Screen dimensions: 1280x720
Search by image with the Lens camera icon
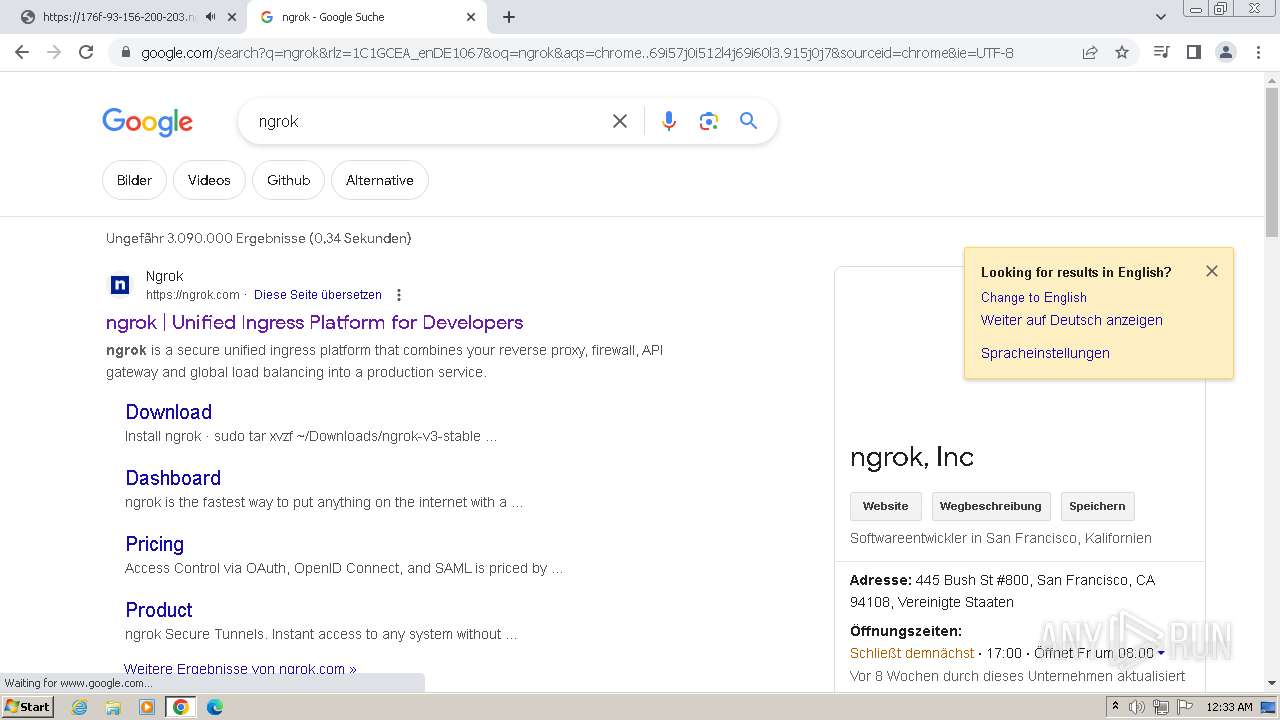point(709,121)
